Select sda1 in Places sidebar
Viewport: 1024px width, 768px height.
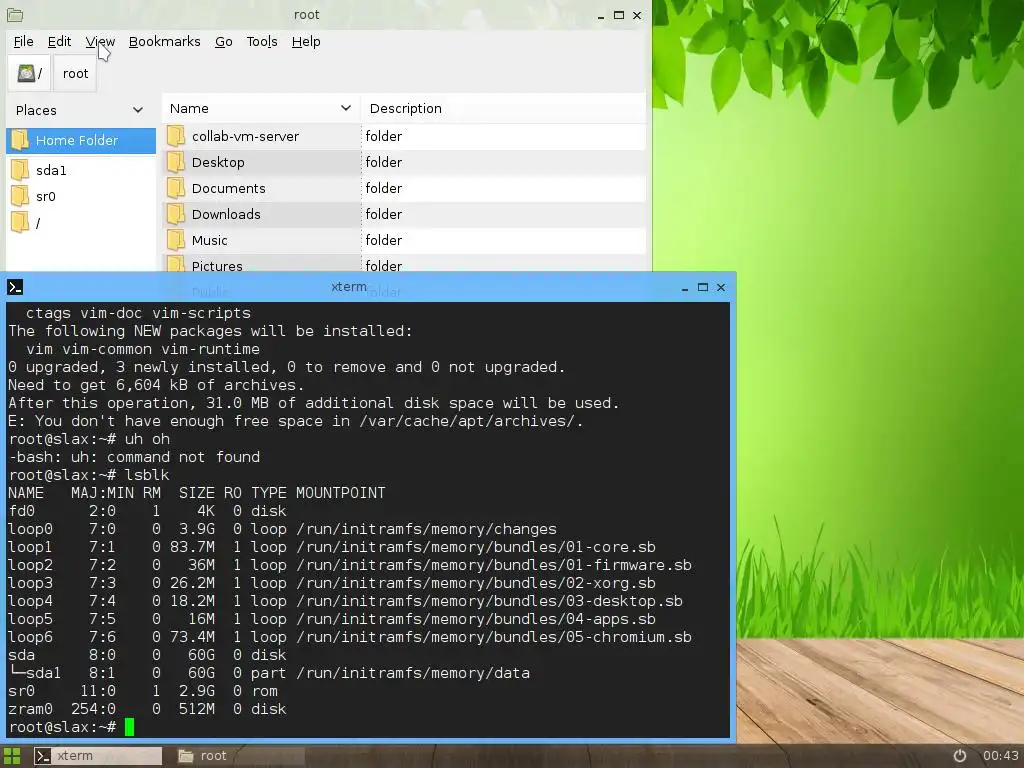81,170
